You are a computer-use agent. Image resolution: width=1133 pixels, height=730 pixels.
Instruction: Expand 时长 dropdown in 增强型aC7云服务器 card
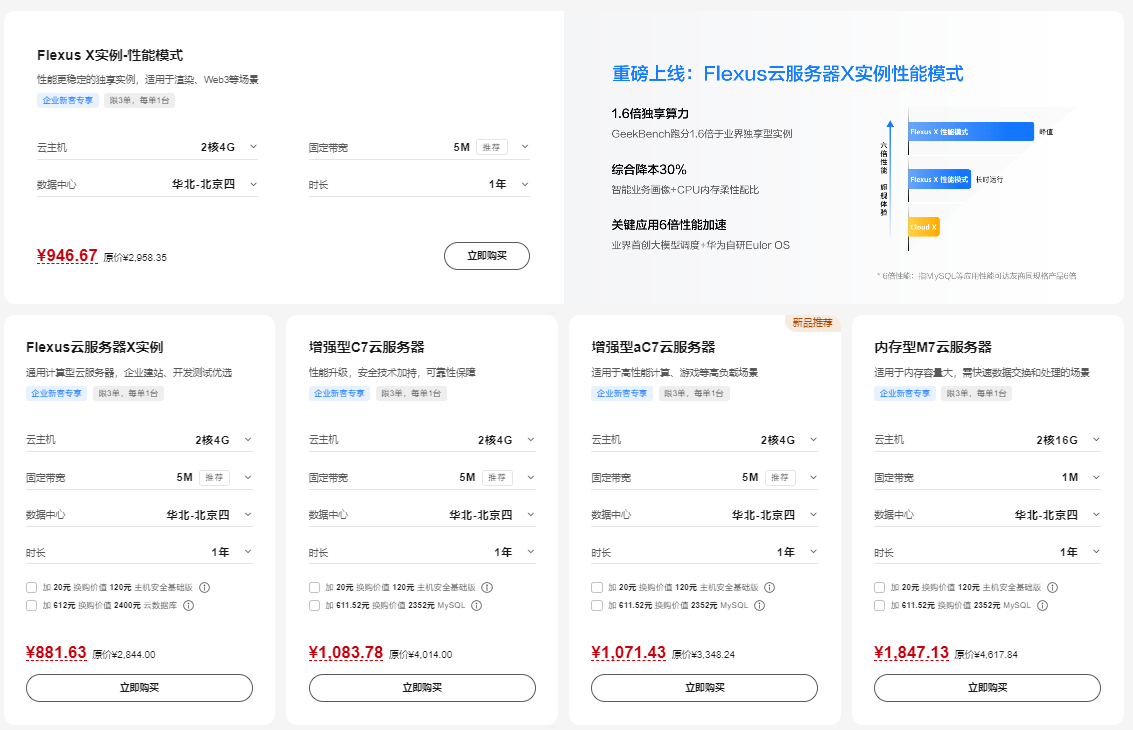[x=705, y=552]
